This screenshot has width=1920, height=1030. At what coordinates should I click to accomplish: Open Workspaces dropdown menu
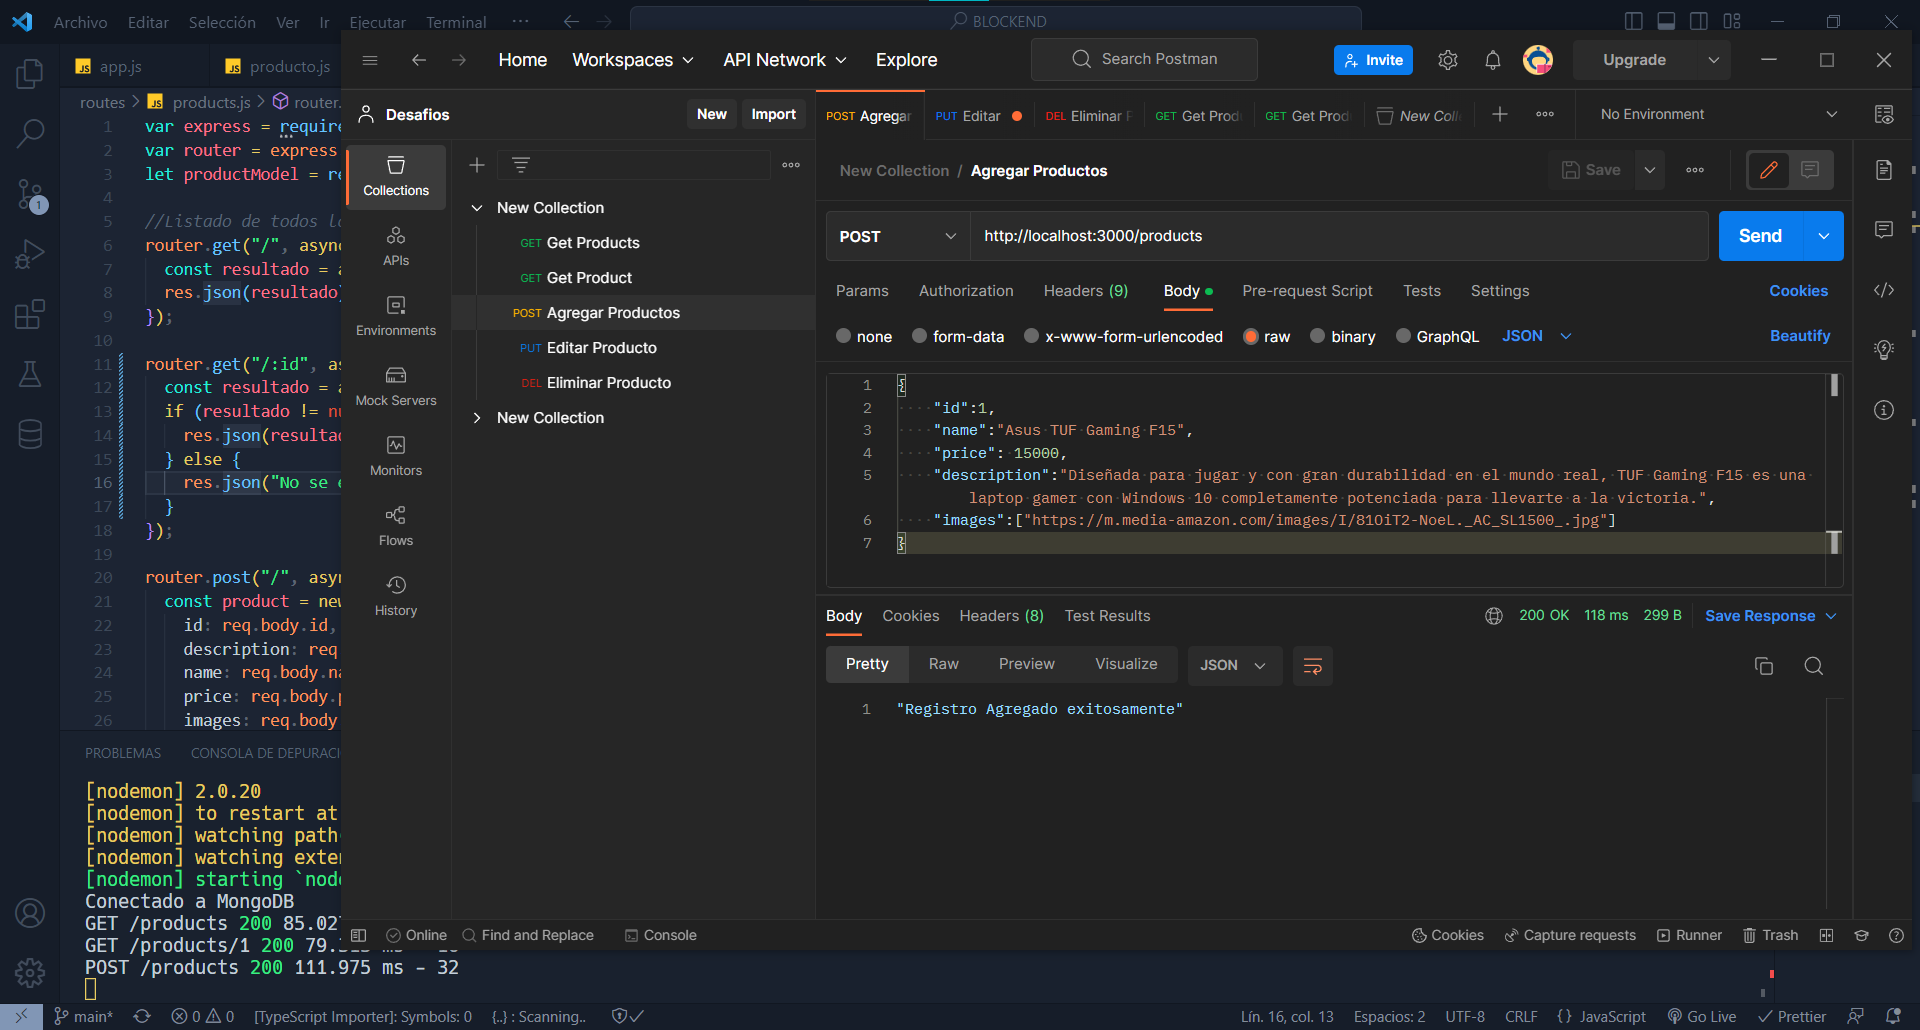pos(633,60)
